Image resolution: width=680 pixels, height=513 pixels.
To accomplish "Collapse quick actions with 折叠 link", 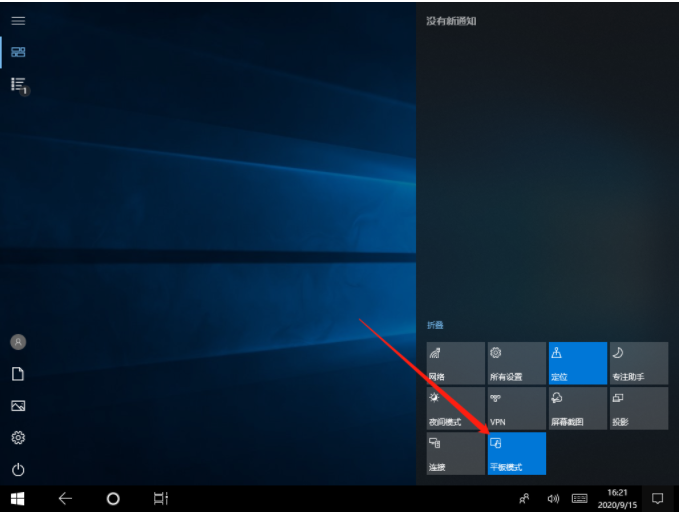I will [x=435, y=325].
